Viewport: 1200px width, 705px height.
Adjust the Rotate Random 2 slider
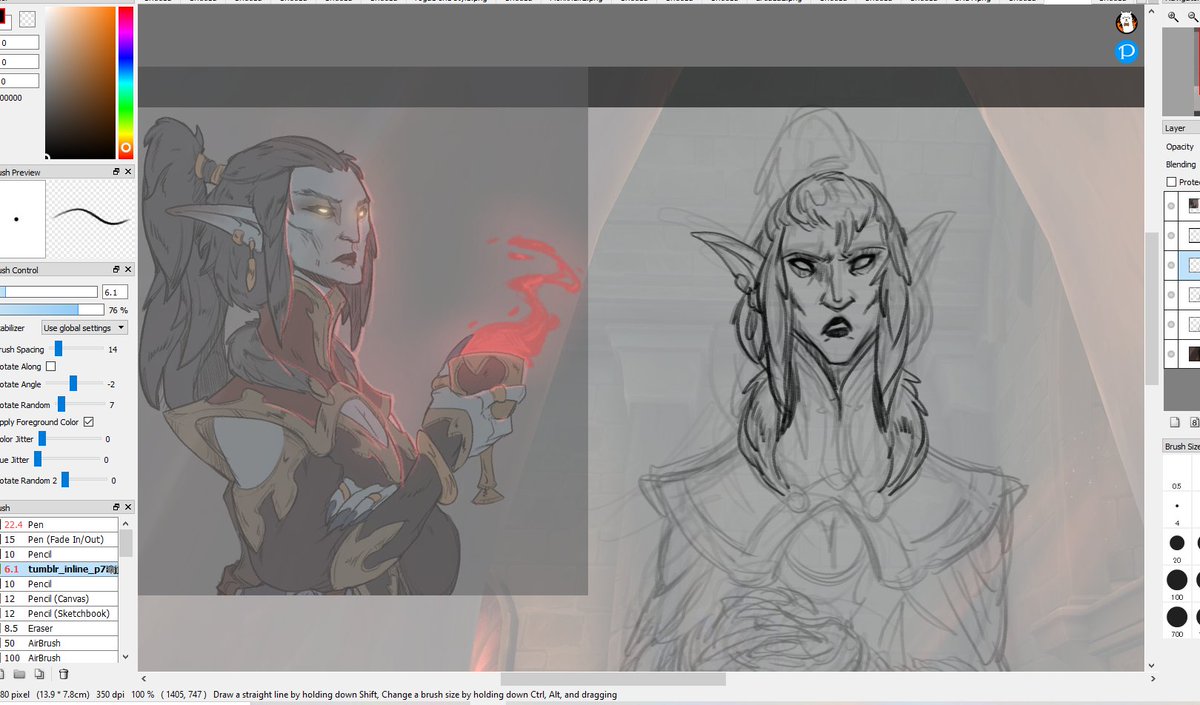coord(65,480)
